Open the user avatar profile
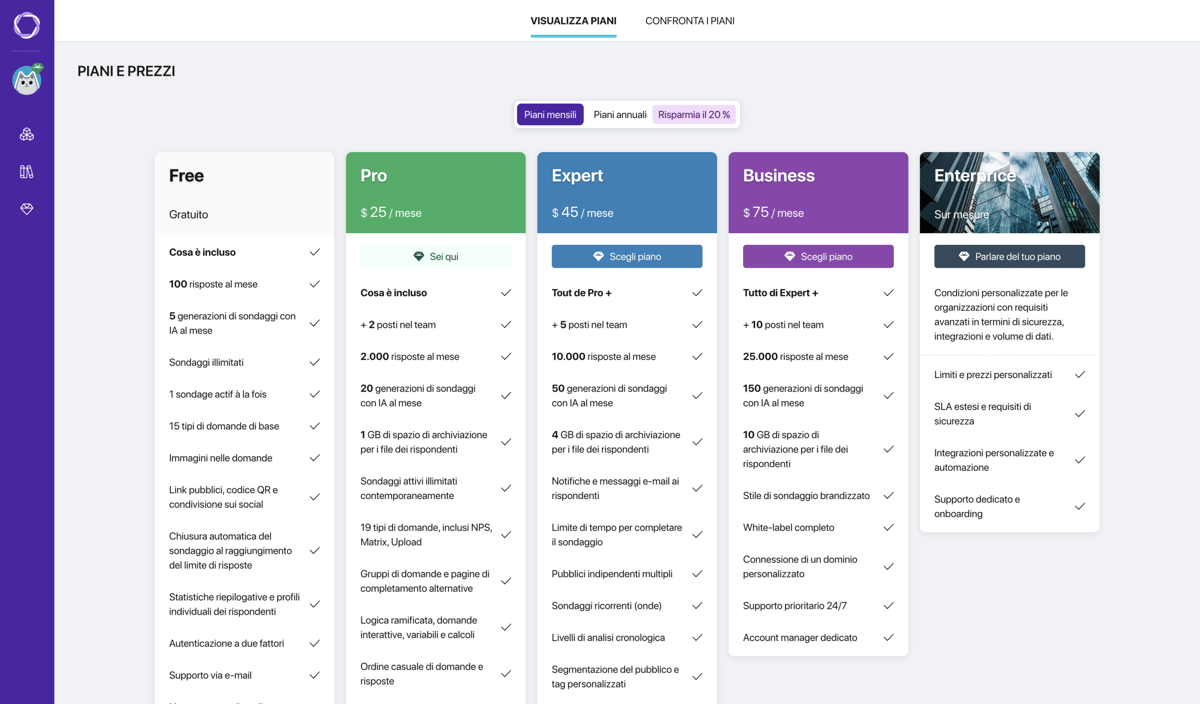The width and height of the screenshot is (1200, 704). pyautogui.click(x=27, y=80)
